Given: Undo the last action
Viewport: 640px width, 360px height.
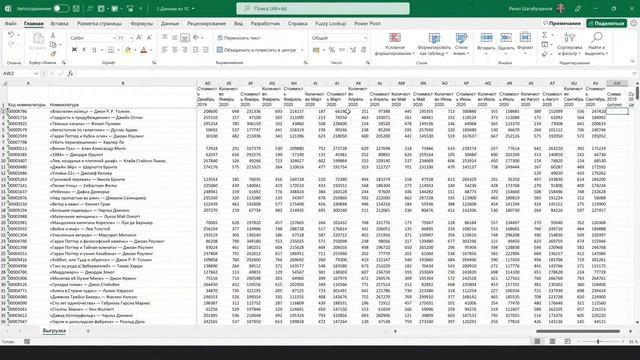Looking at the screenshot, I should click(x=11, y=35).
